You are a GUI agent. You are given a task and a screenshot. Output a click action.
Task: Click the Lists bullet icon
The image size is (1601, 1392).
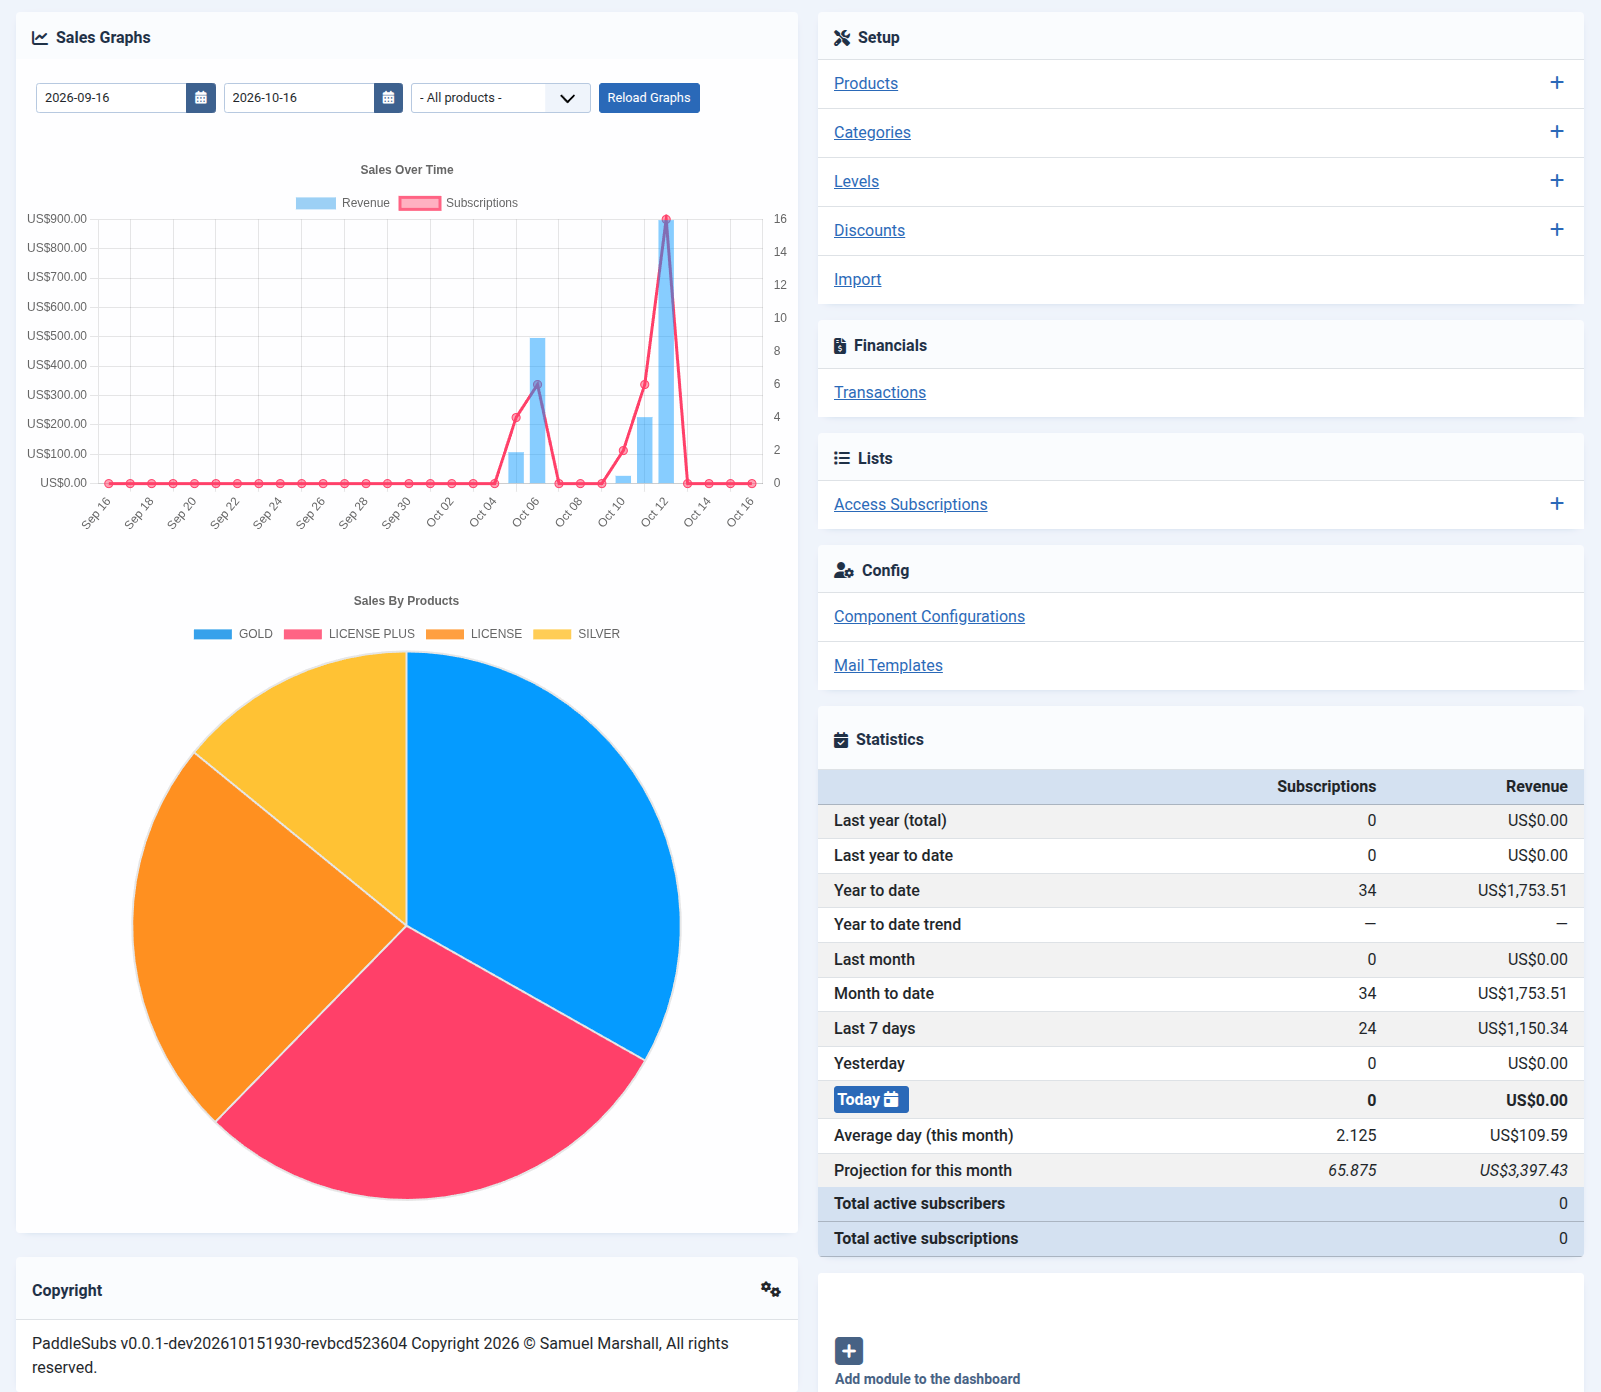point(842,458)
